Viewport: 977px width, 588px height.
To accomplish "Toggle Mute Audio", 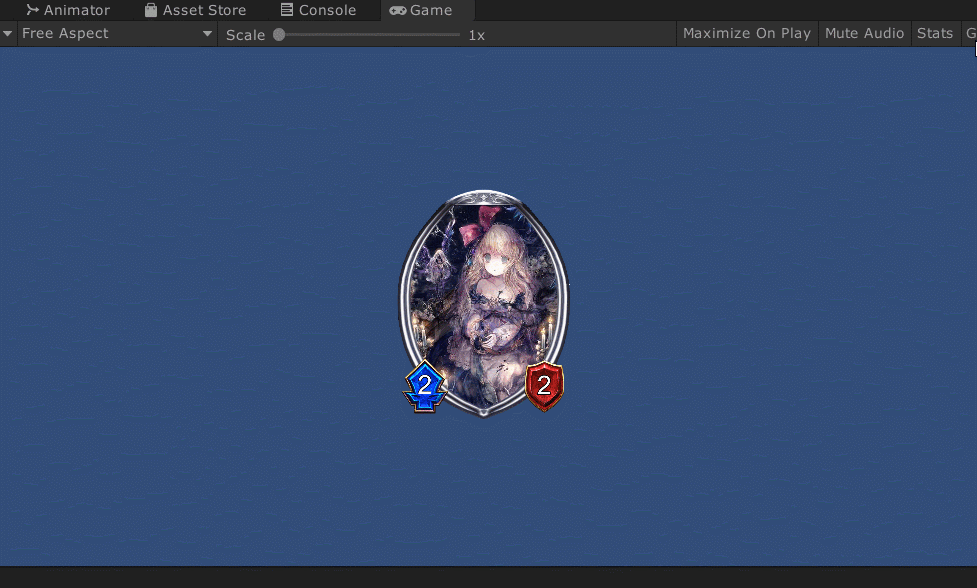I will pyautogui.click(x=864, y=34).
